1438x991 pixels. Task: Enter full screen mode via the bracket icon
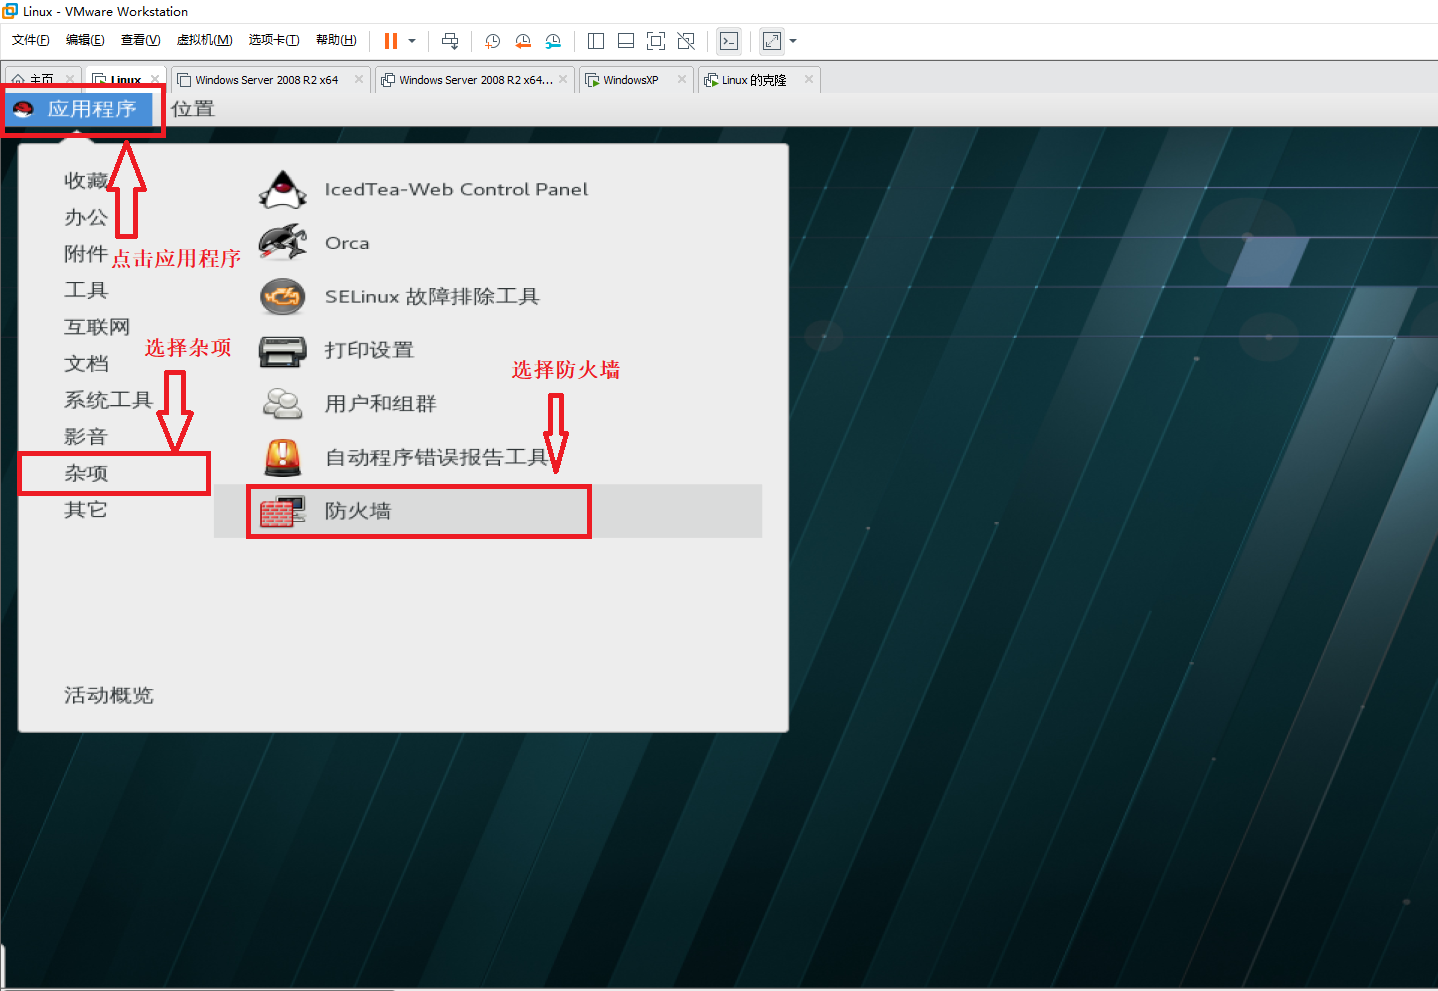656,41
